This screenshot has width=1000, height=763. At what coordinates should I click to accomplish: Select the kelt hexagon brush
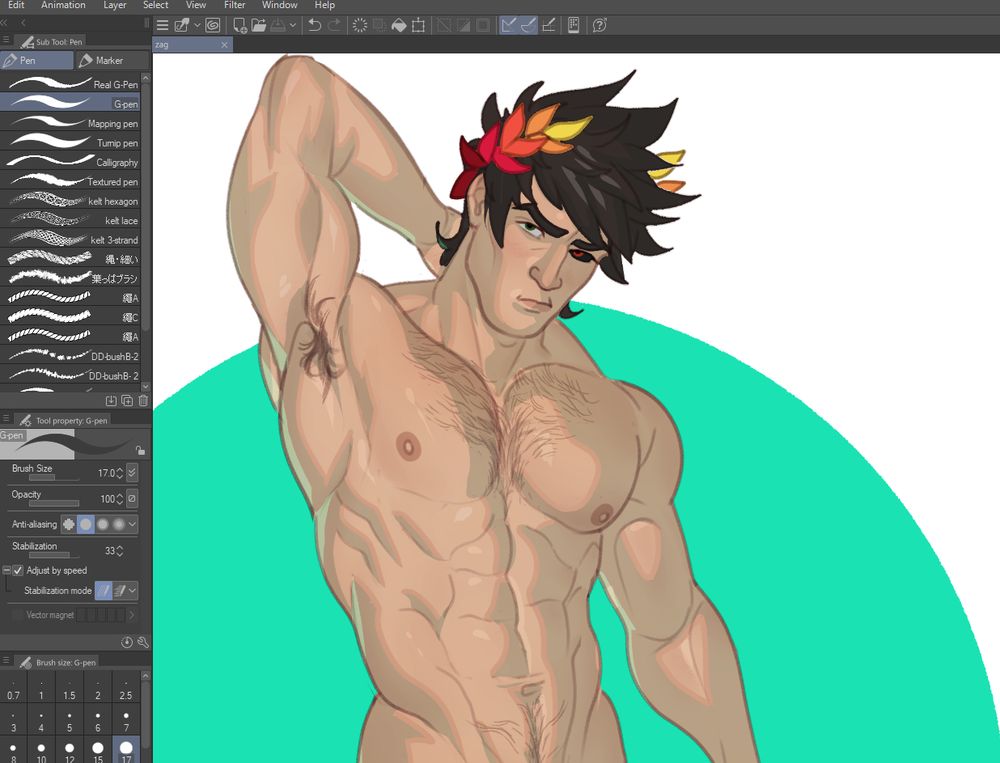click(70, 201)
